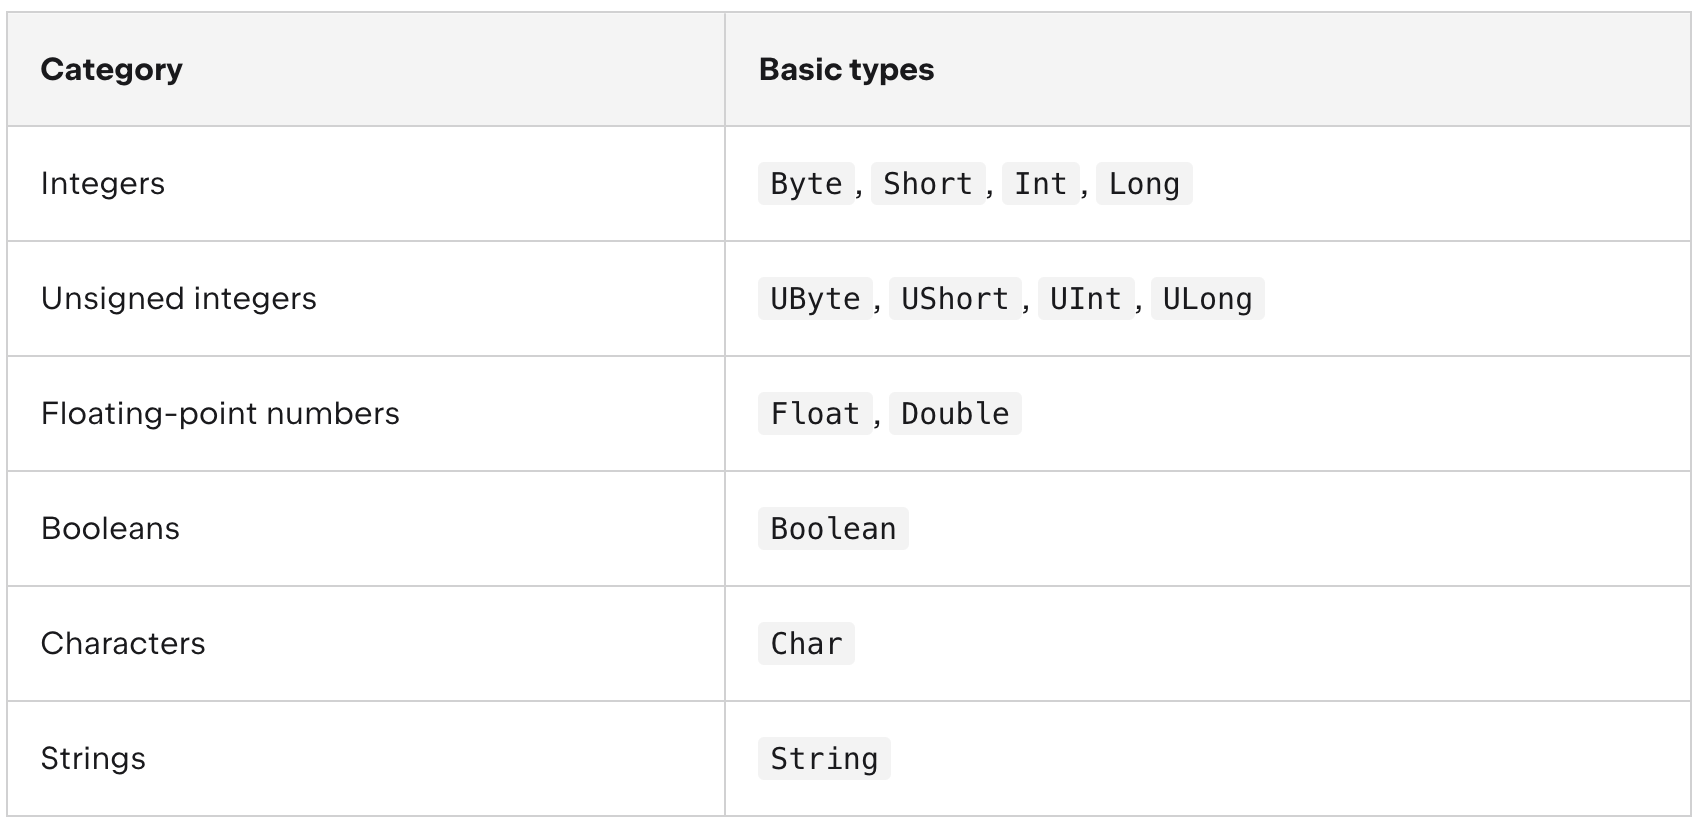Select the UByte code label

point(815,299)
